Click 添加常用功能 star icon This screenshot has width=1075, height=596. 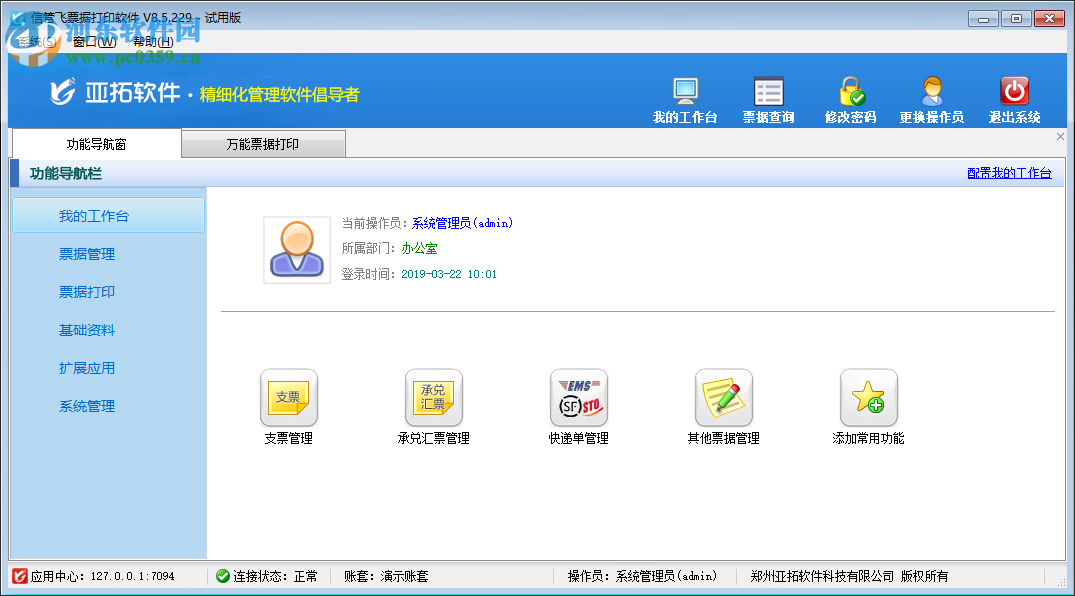point(869,398)
